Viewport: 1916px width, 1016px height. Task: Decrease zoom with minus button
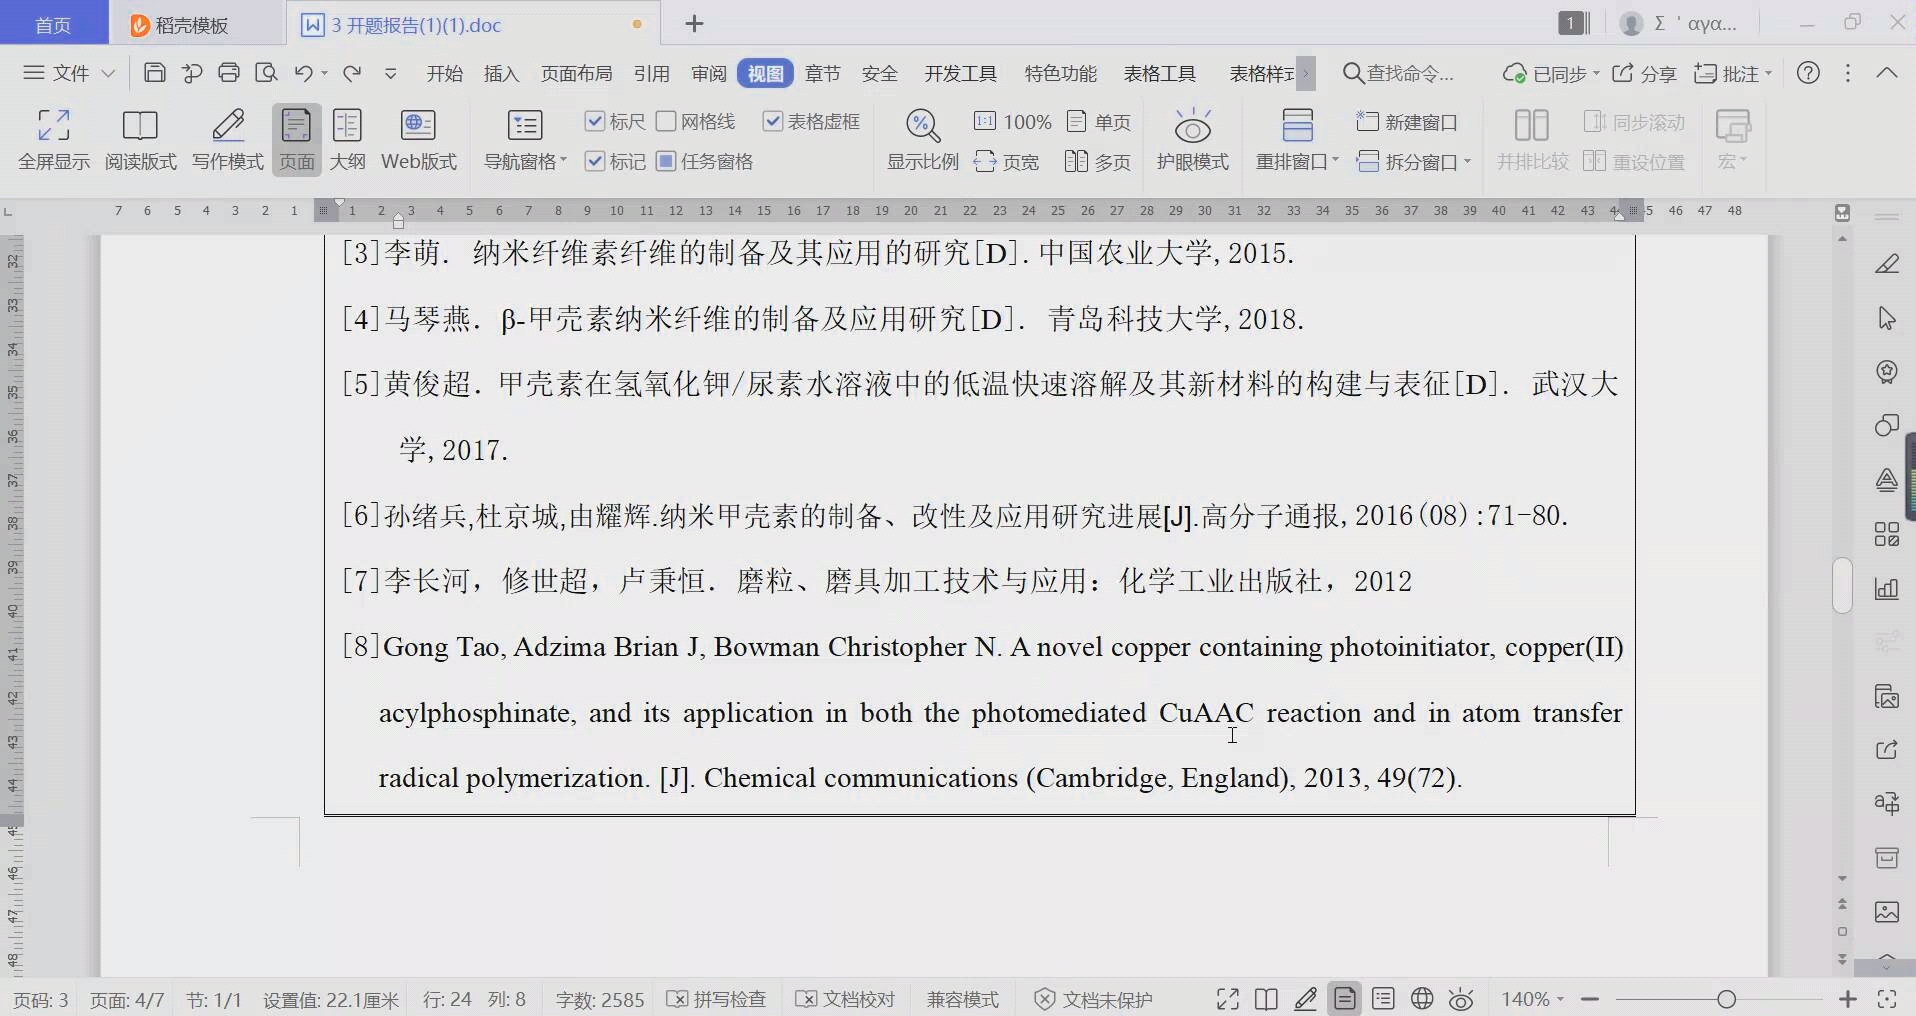1591,999
